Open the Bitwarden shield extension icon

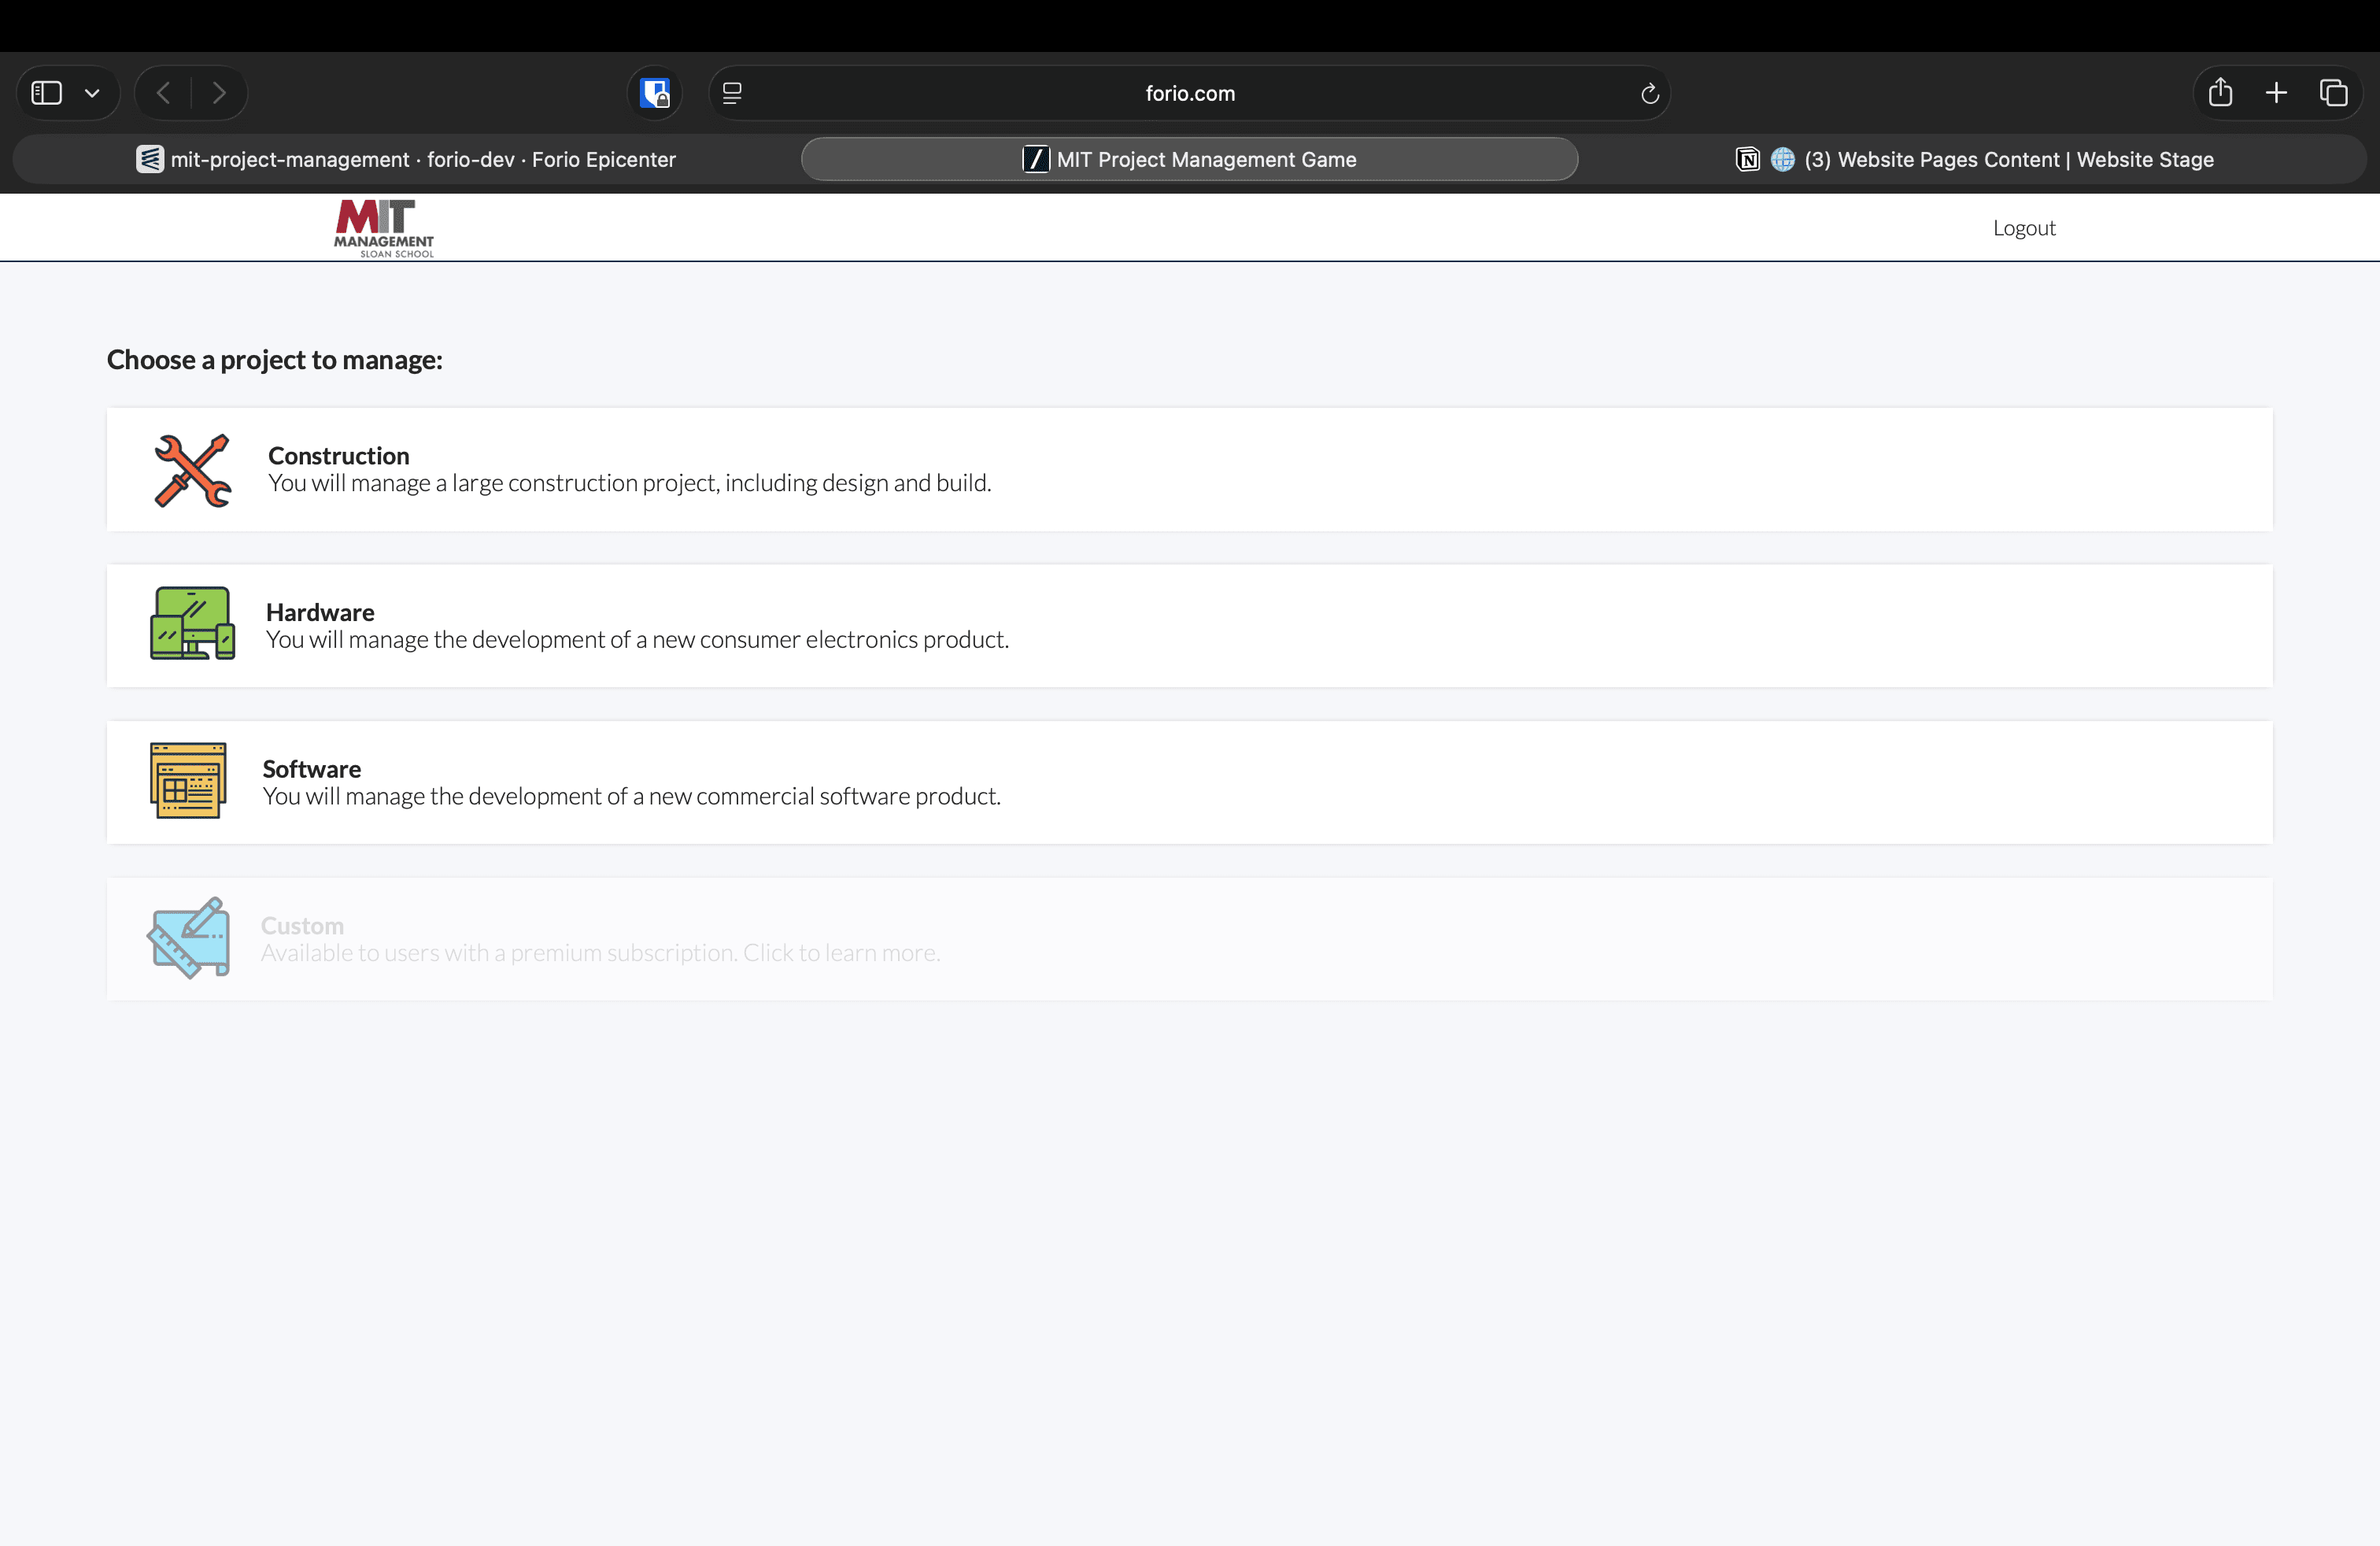tap(655, 93)
